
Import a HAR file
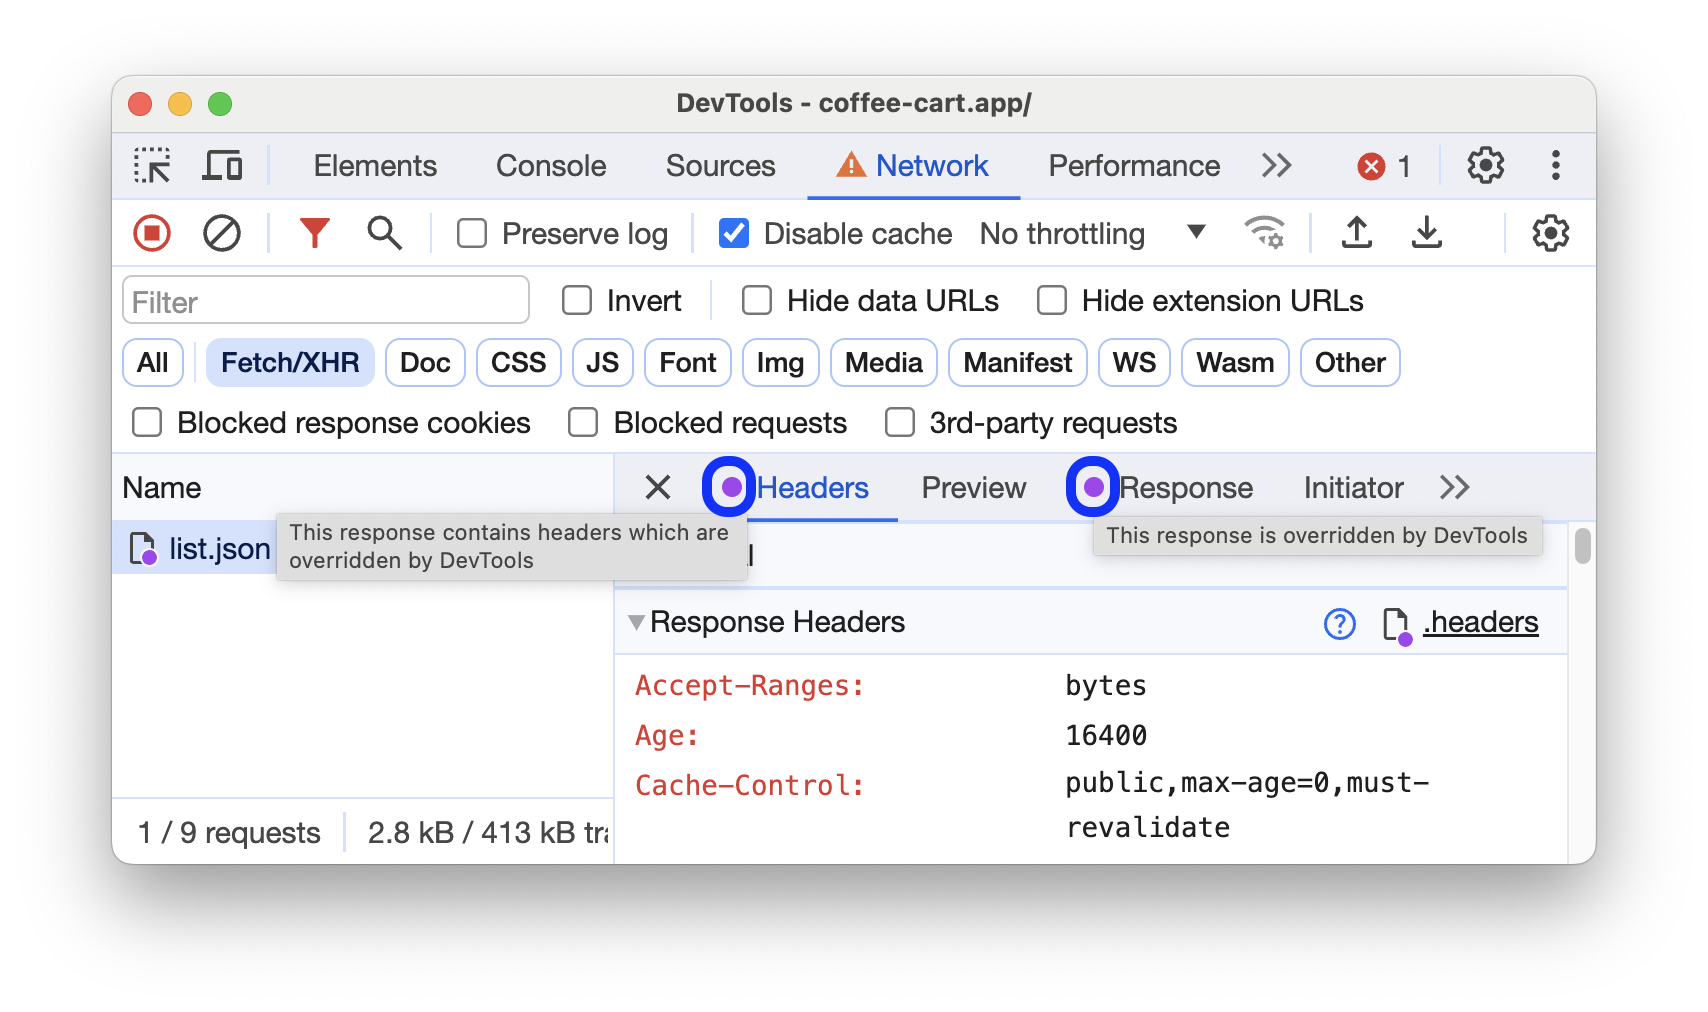1356,233
